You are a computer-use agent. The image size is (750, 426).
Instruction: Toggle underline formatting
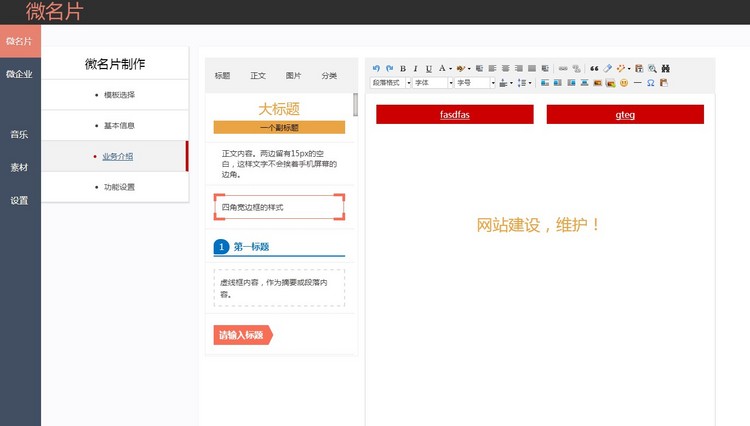click(x=429, y=68)
